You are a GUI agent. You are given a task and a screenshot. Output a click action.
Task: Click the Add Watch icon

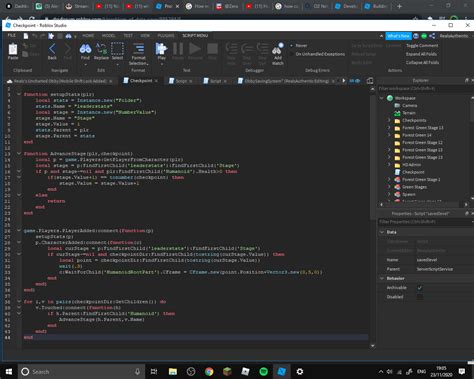(x=278, y=49)
